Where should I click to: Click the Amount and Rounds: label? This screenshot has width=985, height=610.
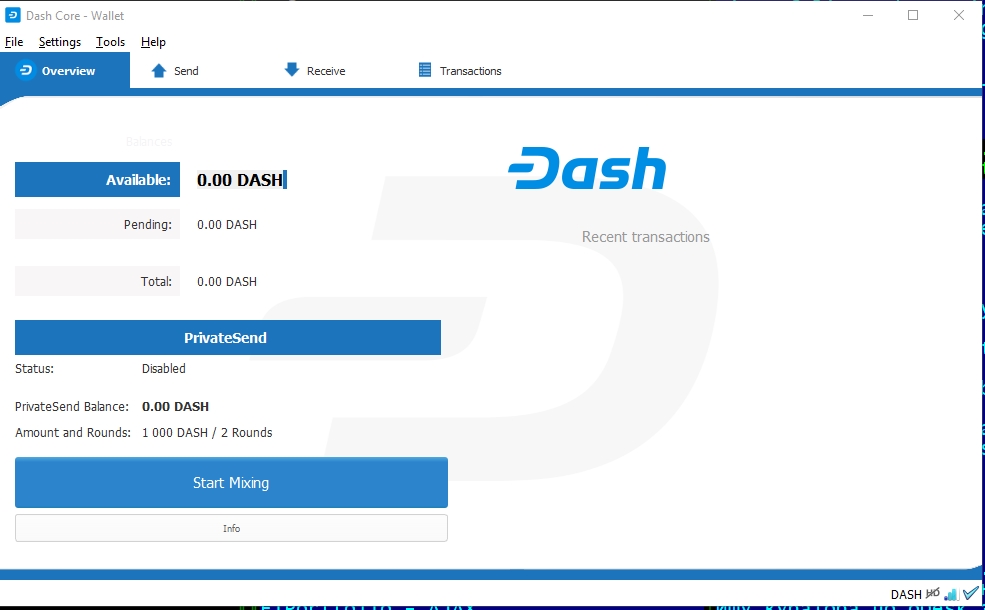point(73,433)
